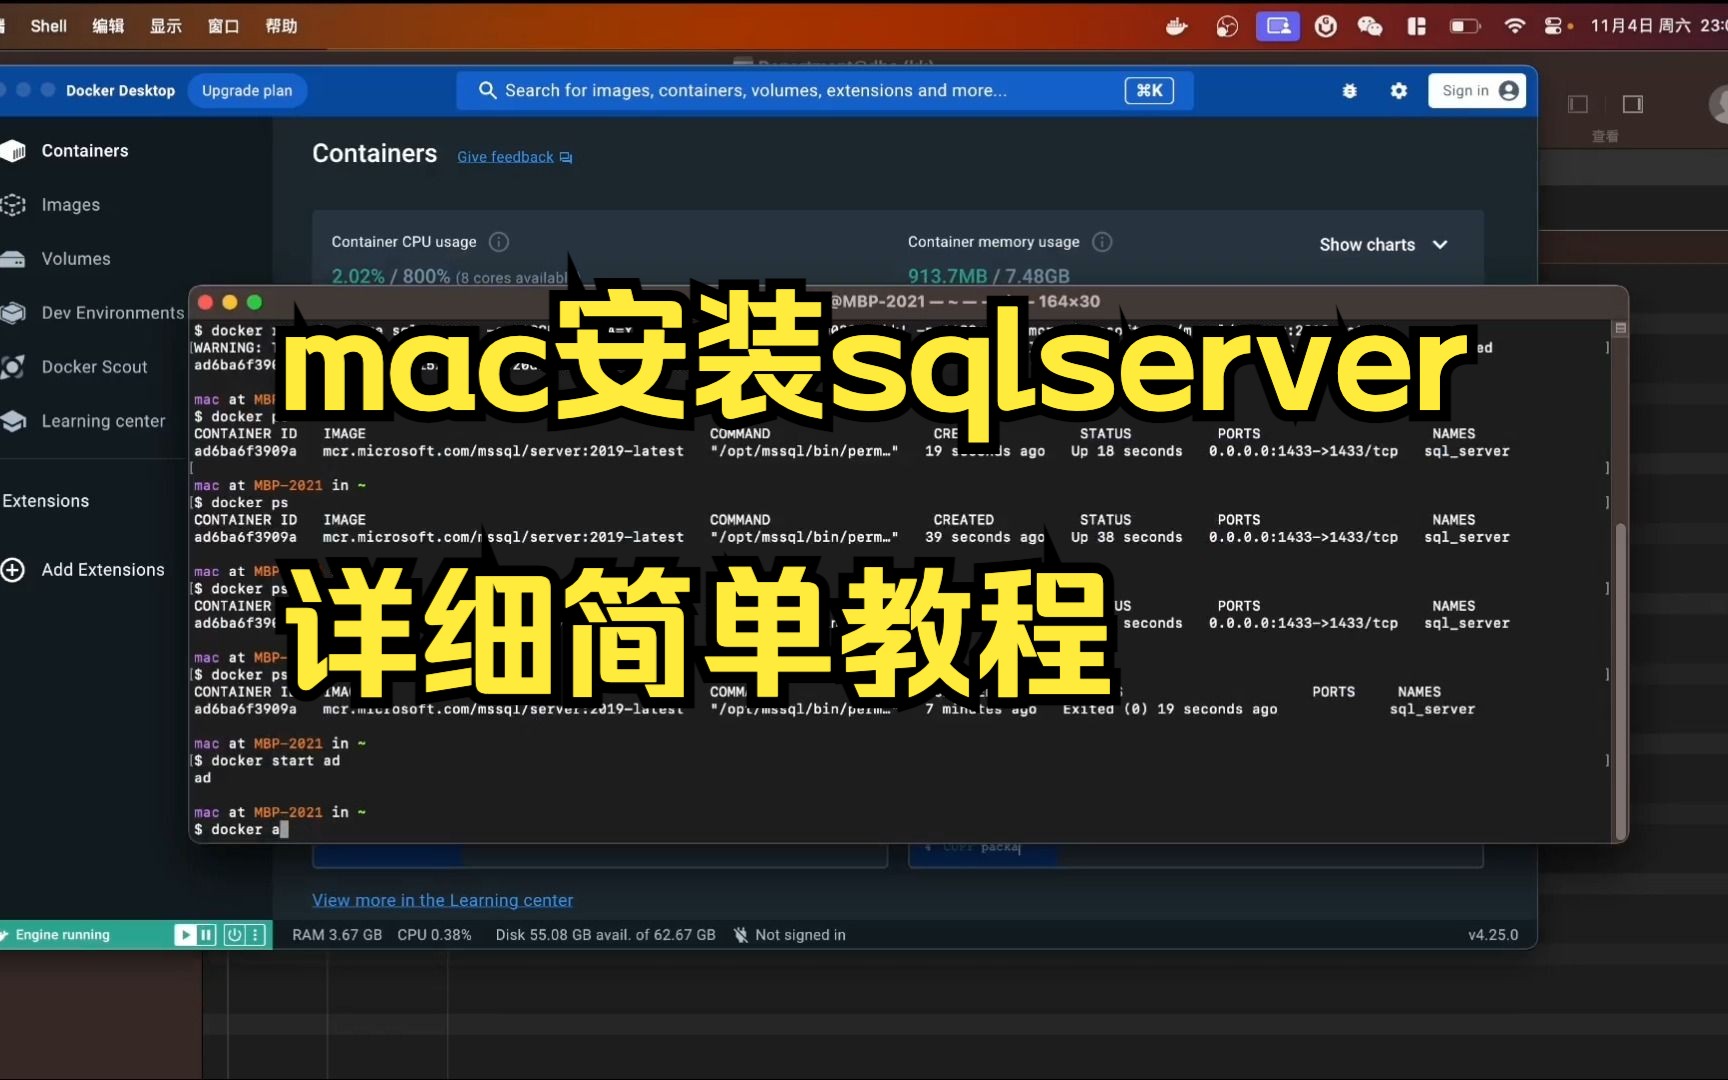Screen dimensions: 1728x1080
Task: Click Docker whale menu bar icon
Action: coord(1177,27)
